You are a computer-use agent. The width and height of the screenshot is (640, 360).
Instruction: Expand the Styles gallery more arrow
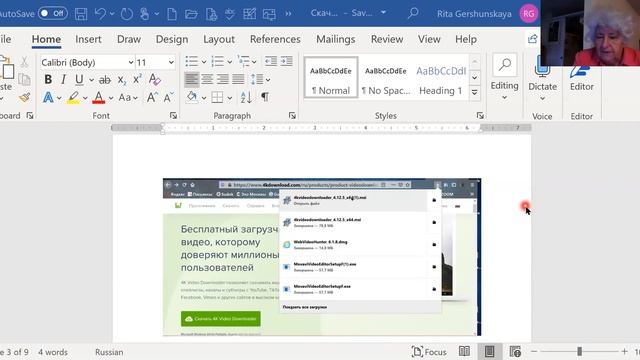coord(474,93)
